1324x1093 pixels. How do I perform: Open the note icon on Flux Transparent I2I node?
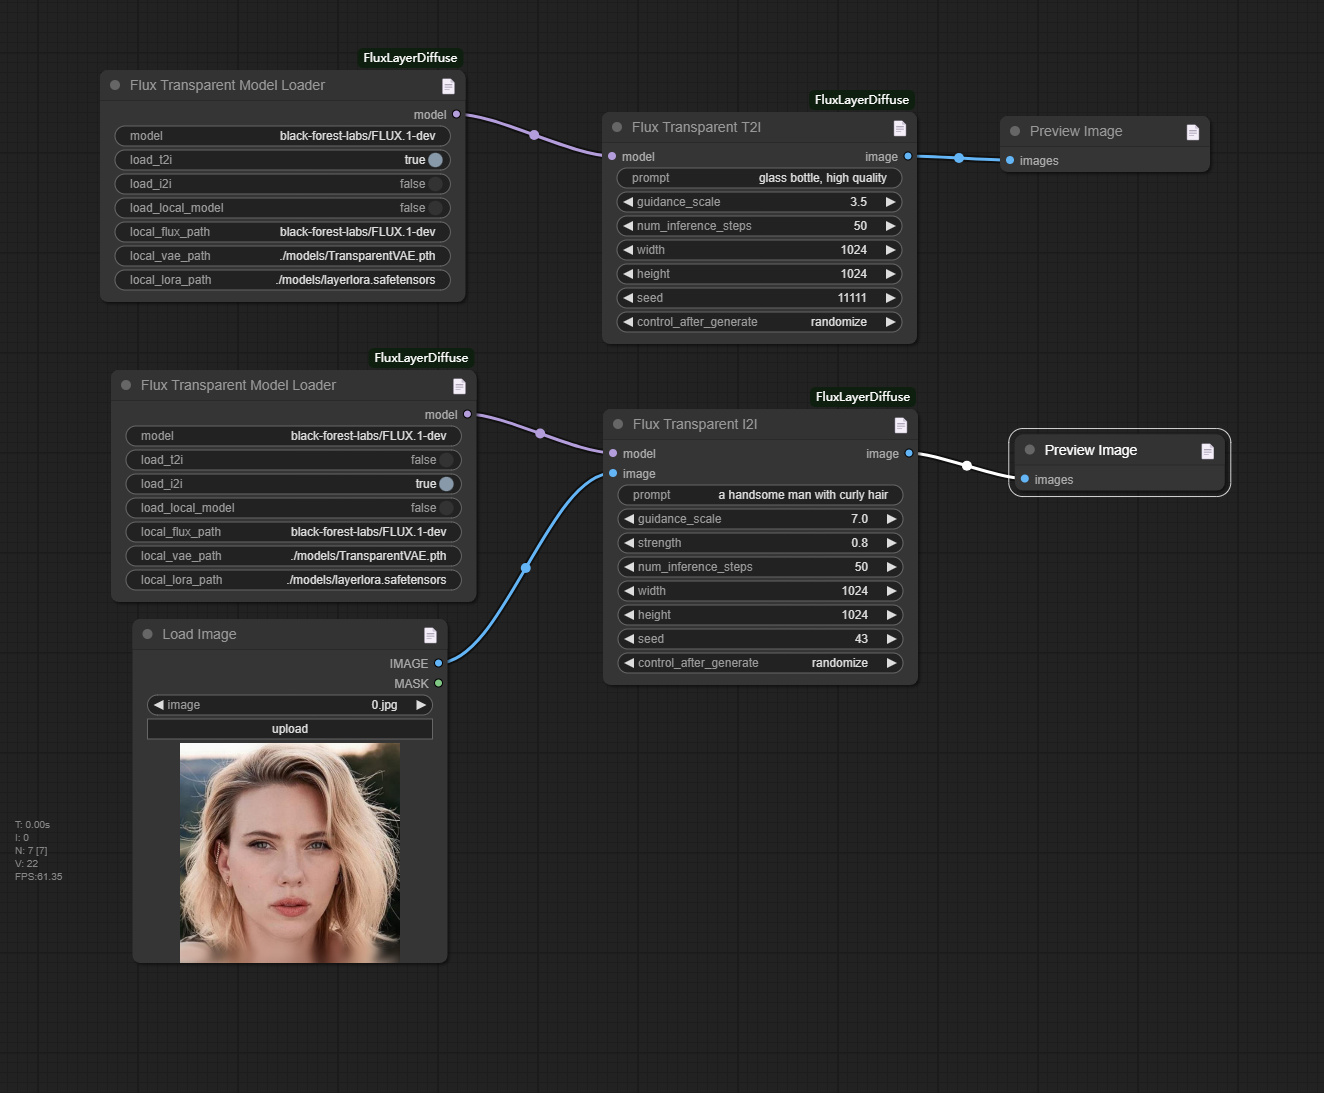click(900, 425)
